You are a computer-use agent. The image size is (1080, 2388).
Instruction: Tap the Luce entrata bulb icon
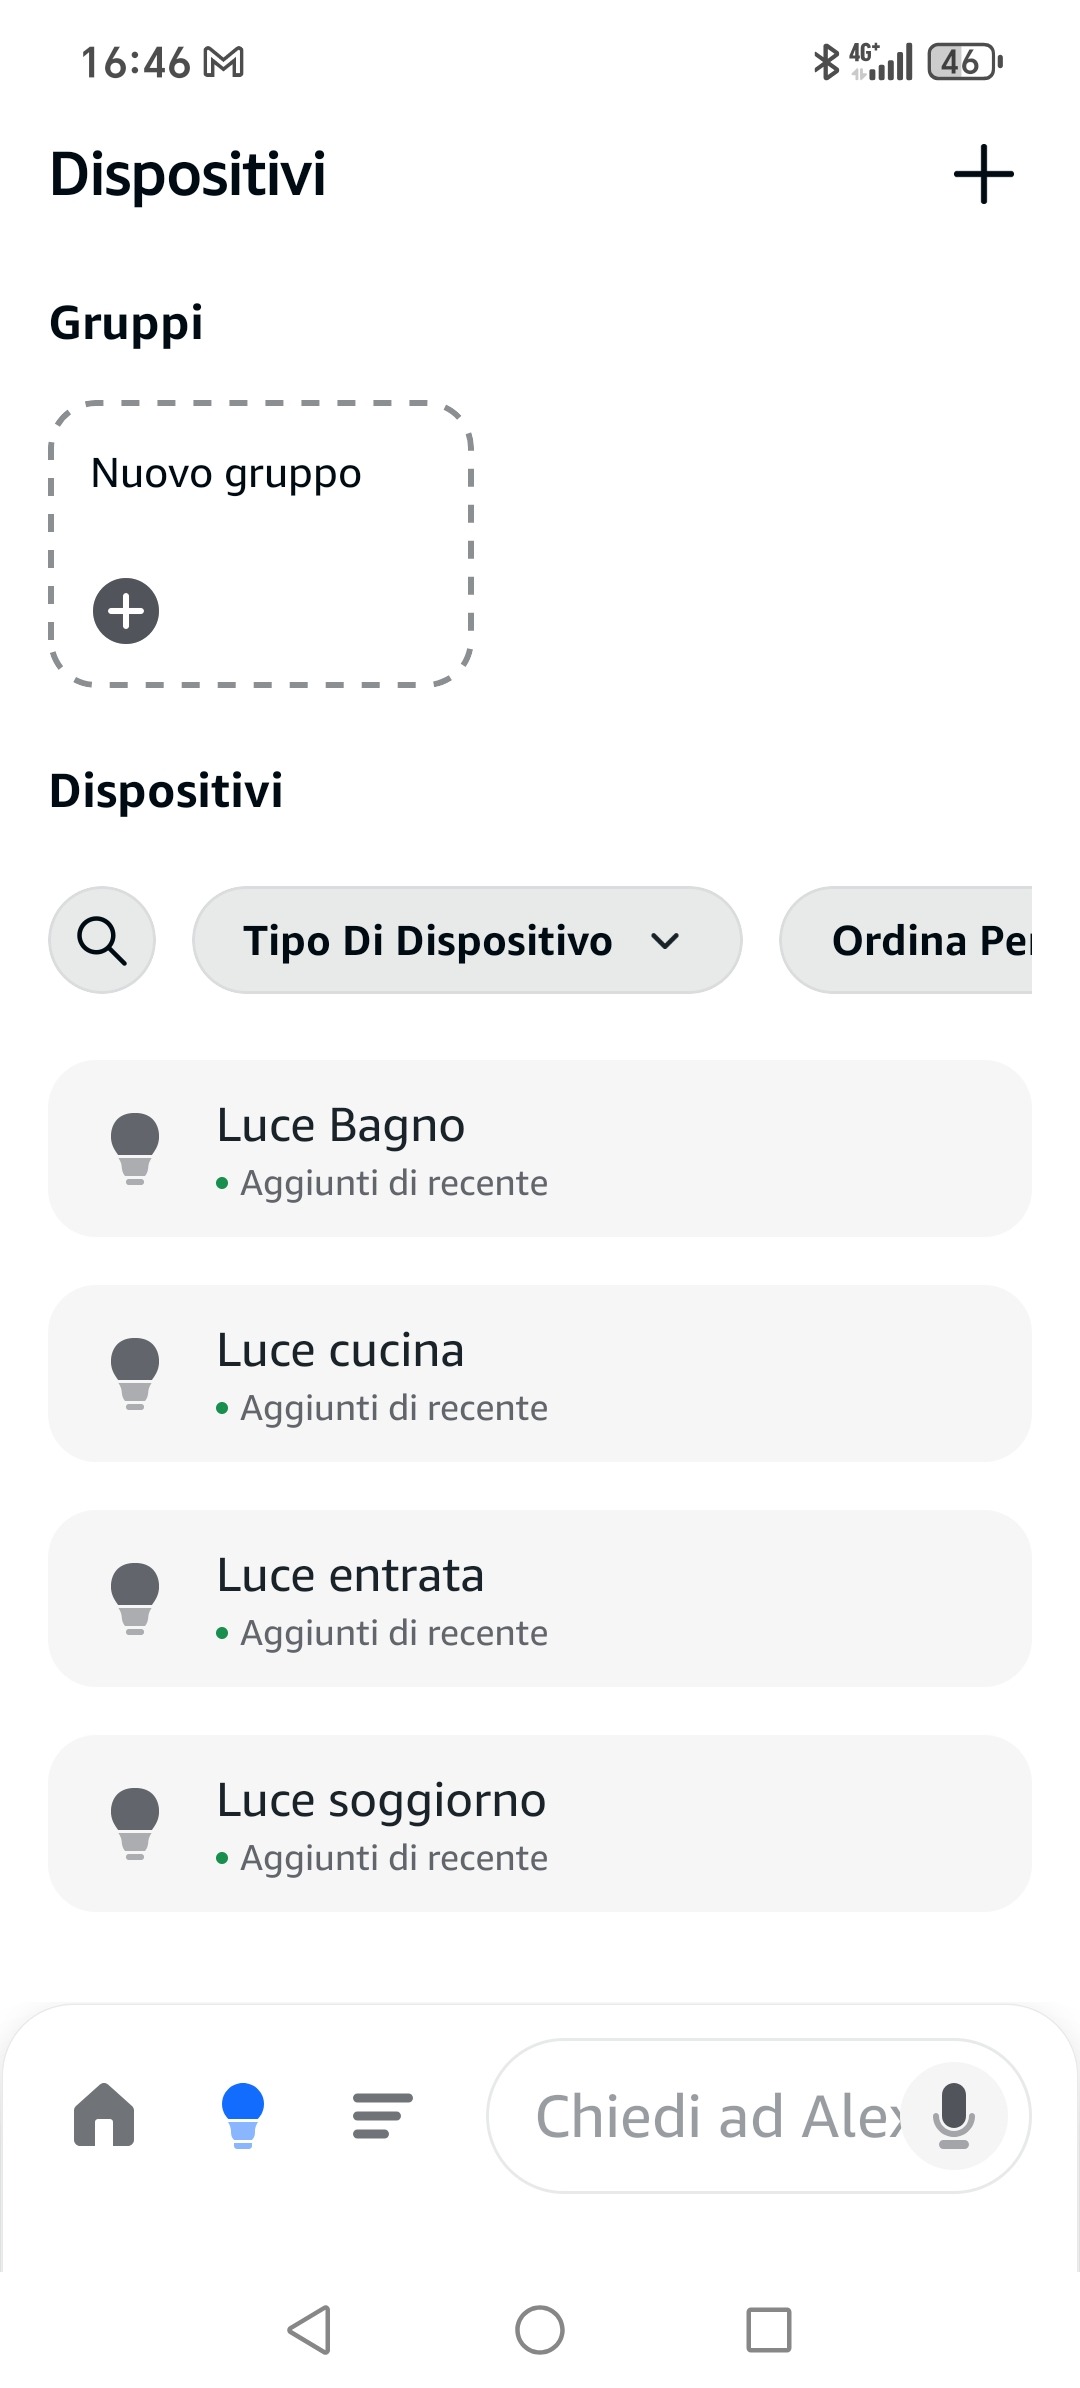[x=135, y=1598]
